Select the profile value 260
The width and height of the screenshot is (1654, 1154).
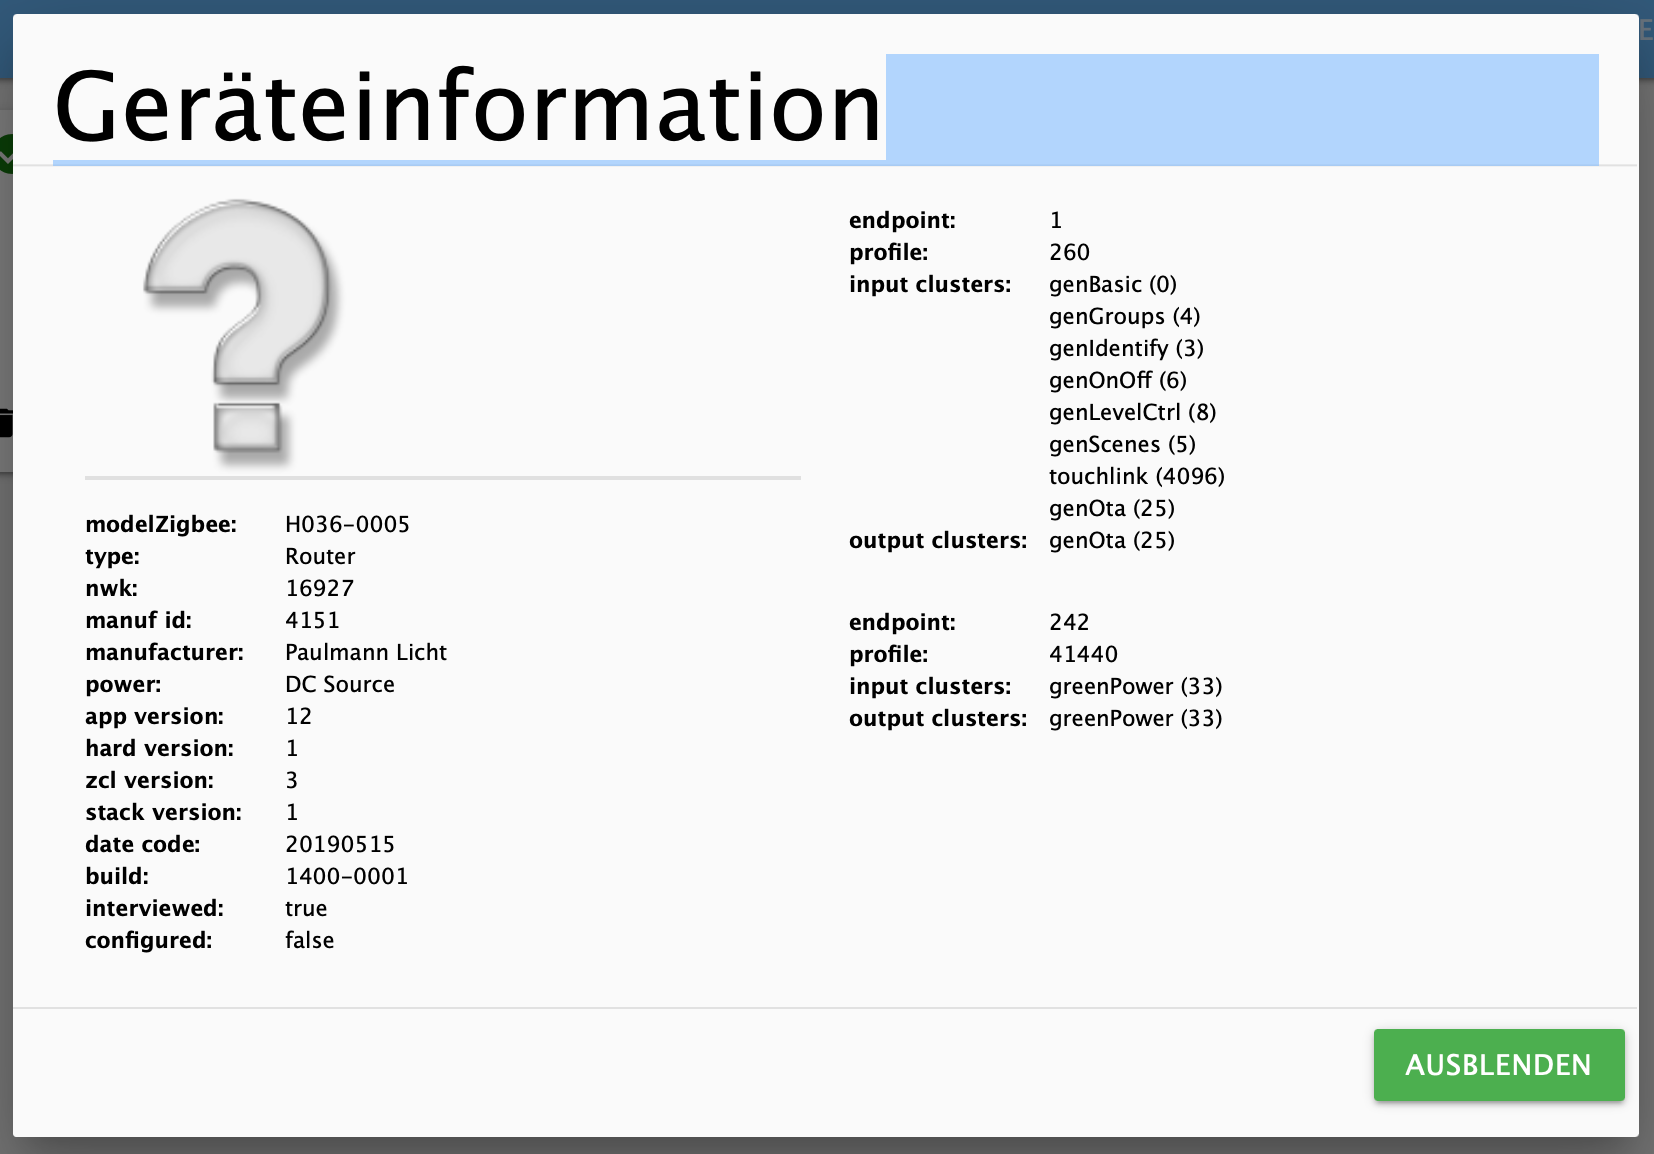[x=1069, y=252]
